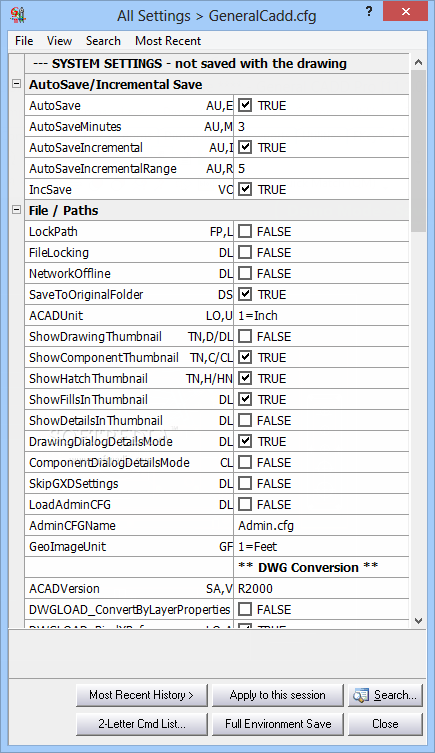Check ShowDetailsInThumbnail box
Viewport: 435px width, 753px height.
[245, 420]
